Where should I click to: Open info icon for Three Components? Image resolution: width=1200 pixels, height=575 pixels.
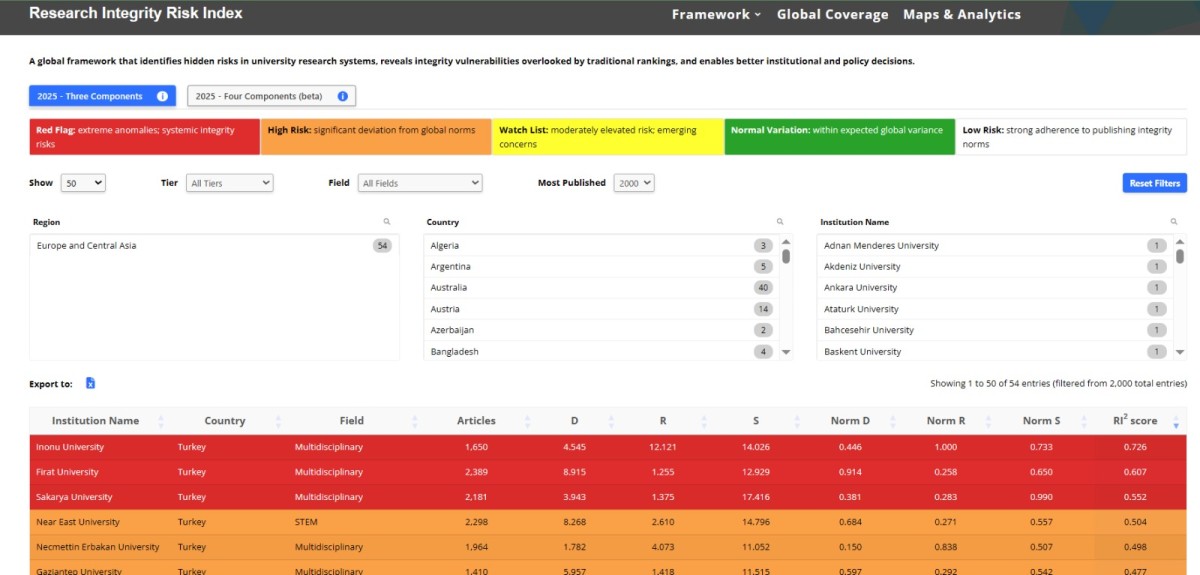(x=162, y=96)
